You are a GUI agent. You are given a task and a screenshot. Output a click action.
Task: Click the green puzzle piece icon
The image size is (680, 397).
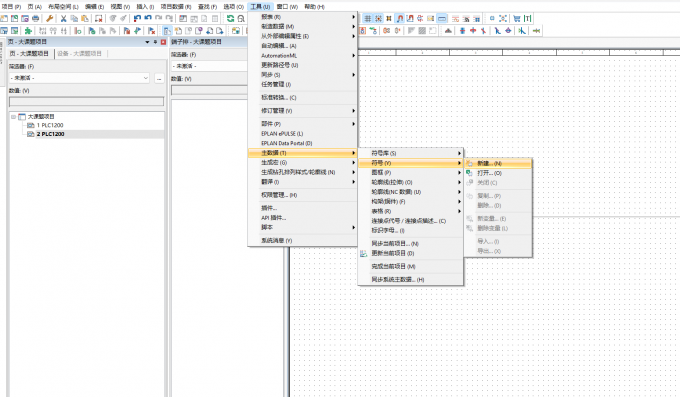[28, 30]
